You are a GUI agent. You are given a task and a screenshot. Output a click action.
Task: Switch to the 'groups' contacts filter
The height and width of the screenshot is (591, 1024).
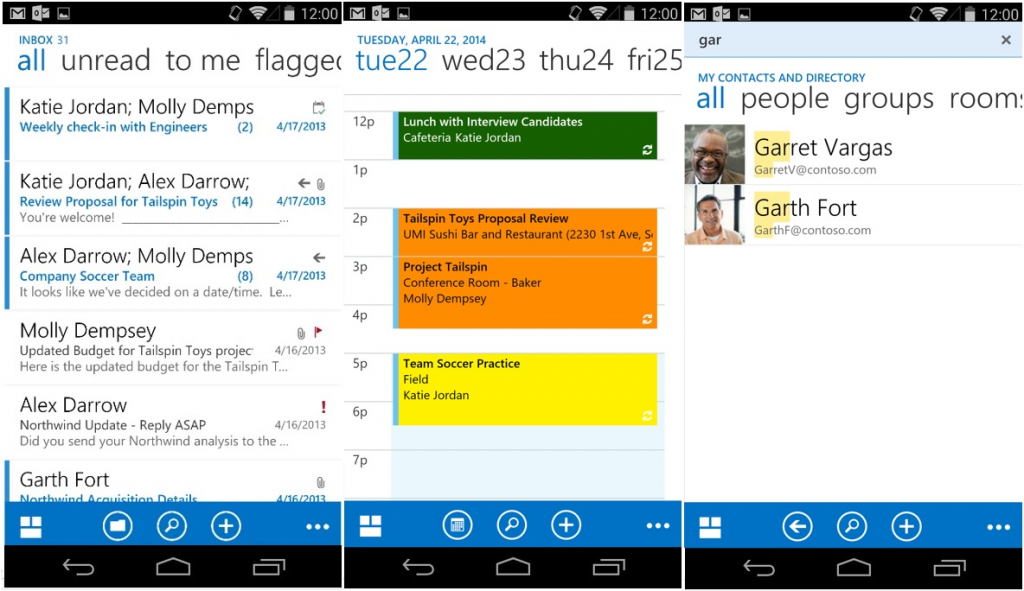click(x=889, y=101)
